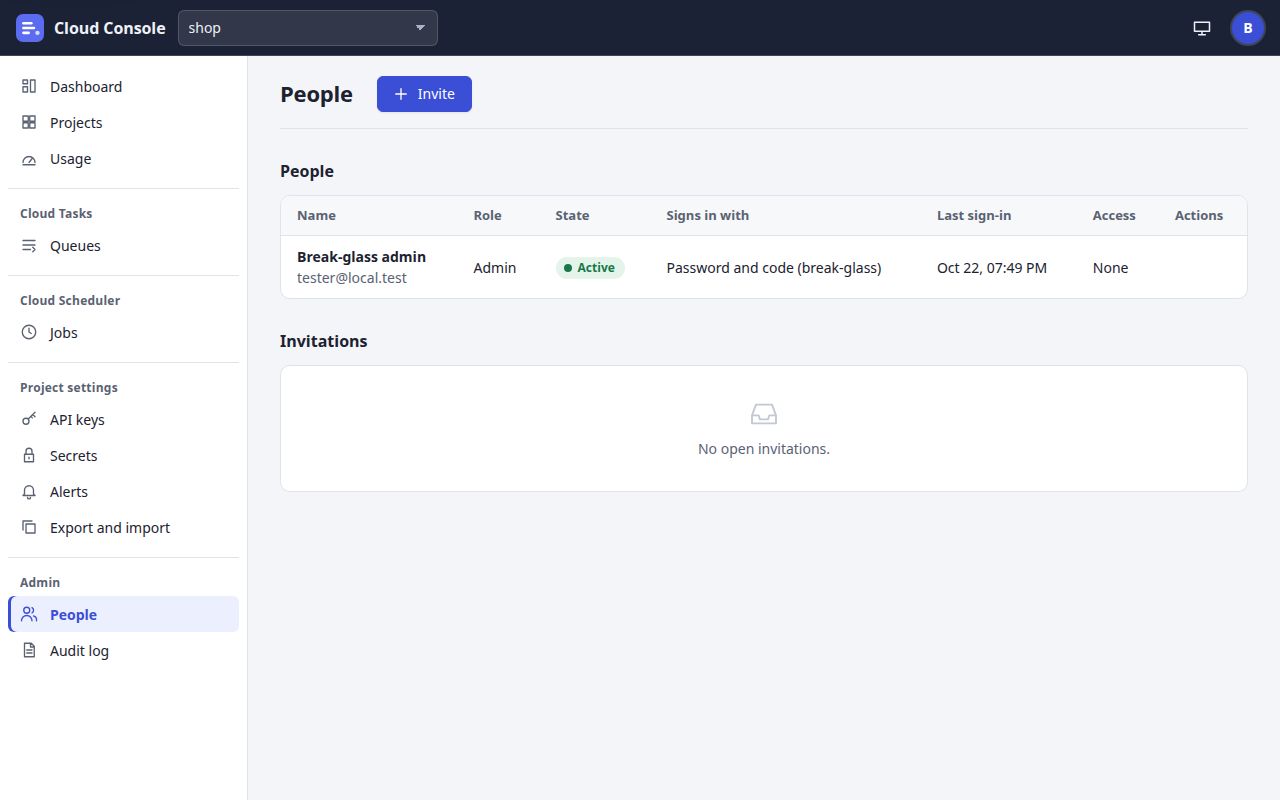Click the Queues list icon
1280x800 pixels.
coord(29,246)
